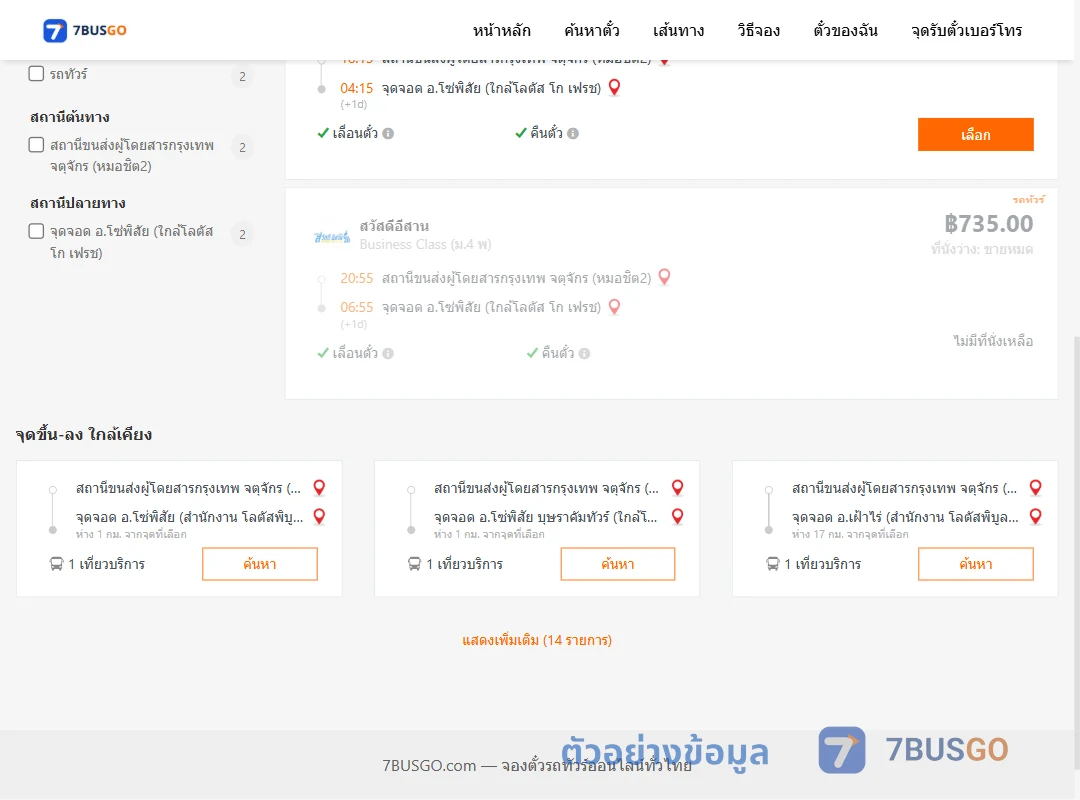Click info icon next to เลื่อนตั๋ว in first trip
1080x800 pixels.
pyautogui.click(x=388, y=134)
